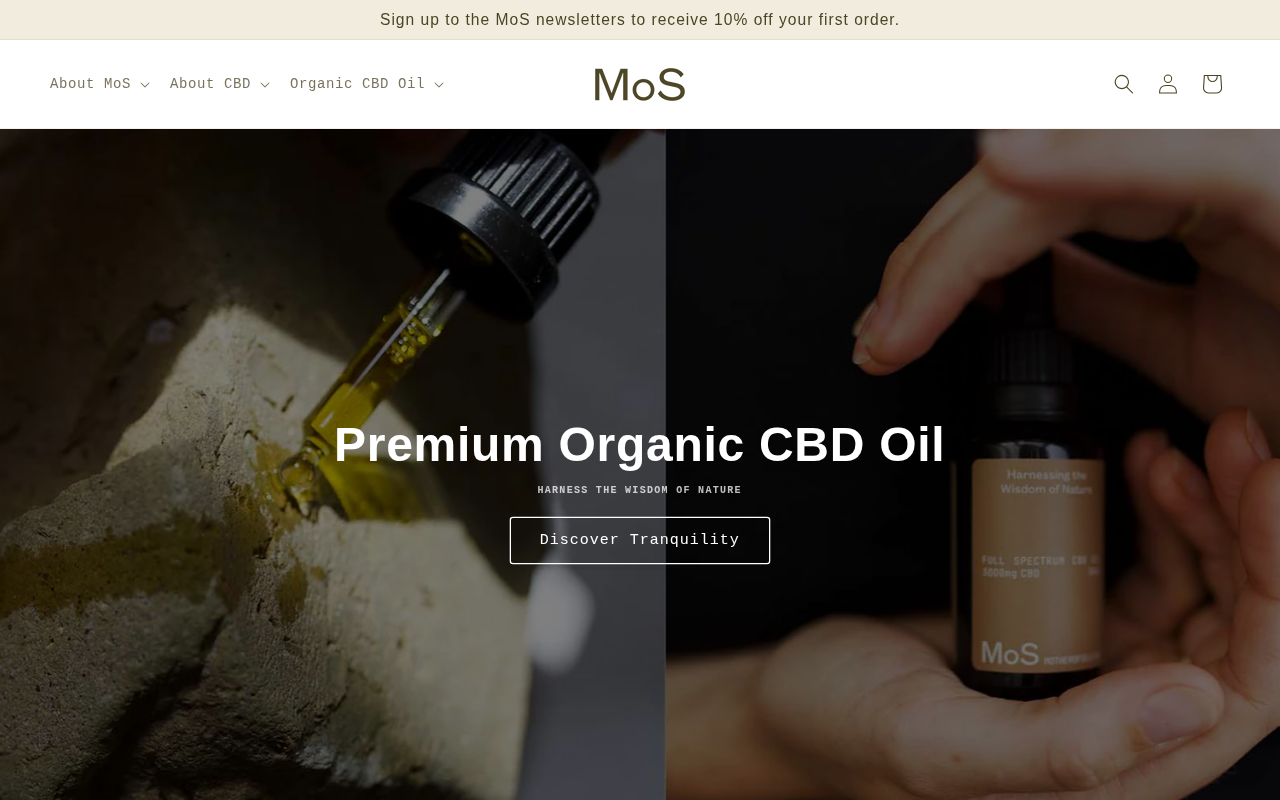Open the shopping cart bag icon

click(x=1212, y=84)
